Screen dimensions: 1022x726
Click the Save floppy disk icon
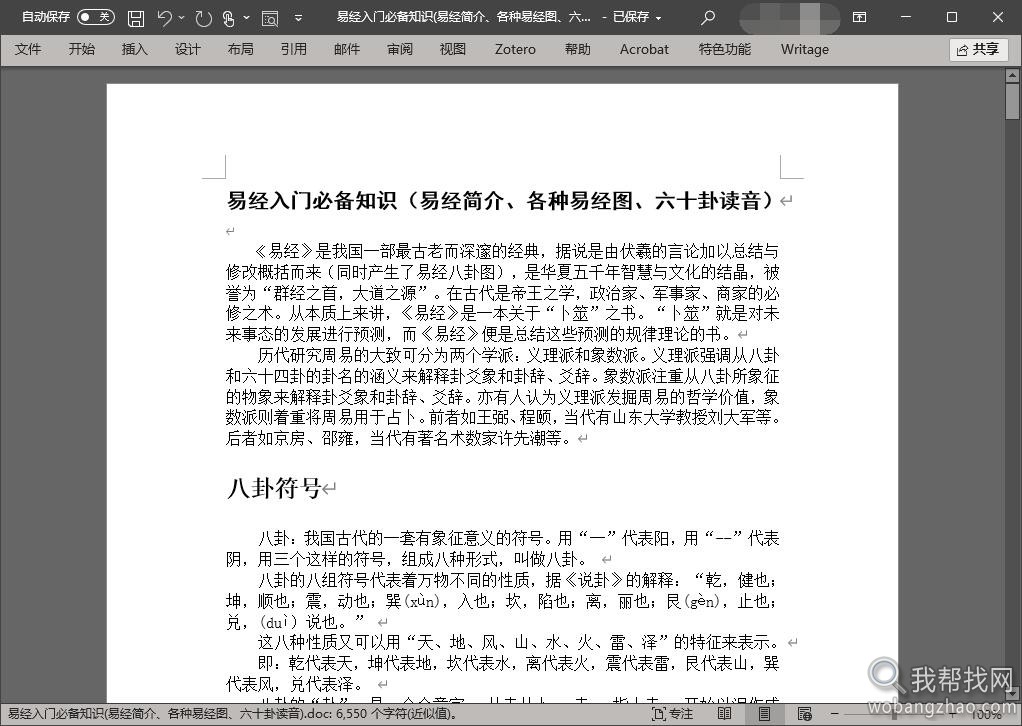(x=136, y=18)
